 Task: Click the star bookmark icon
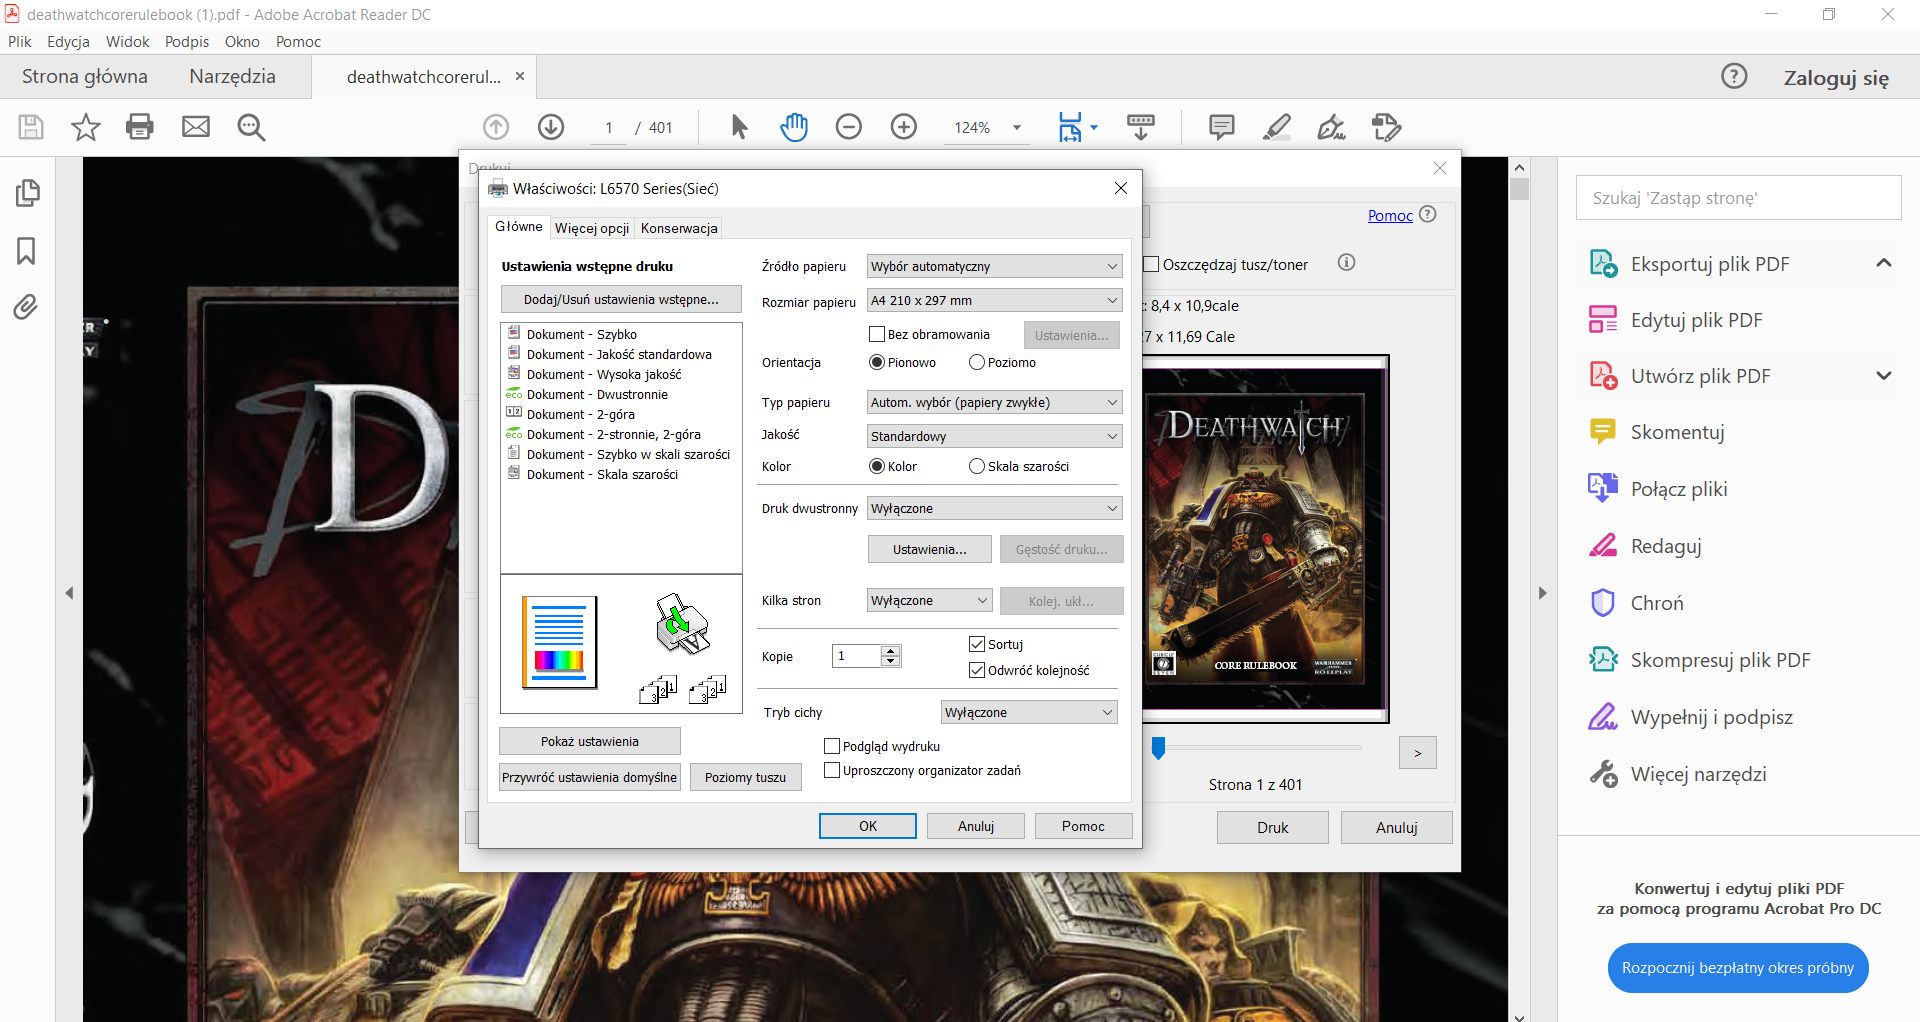[86, 127]
